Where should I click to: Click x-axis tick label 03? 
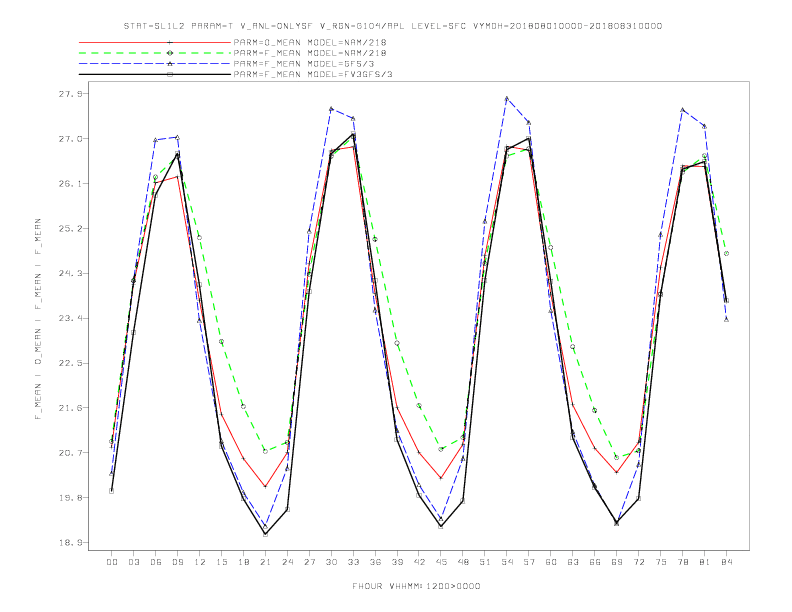click(x=133, y=562)
